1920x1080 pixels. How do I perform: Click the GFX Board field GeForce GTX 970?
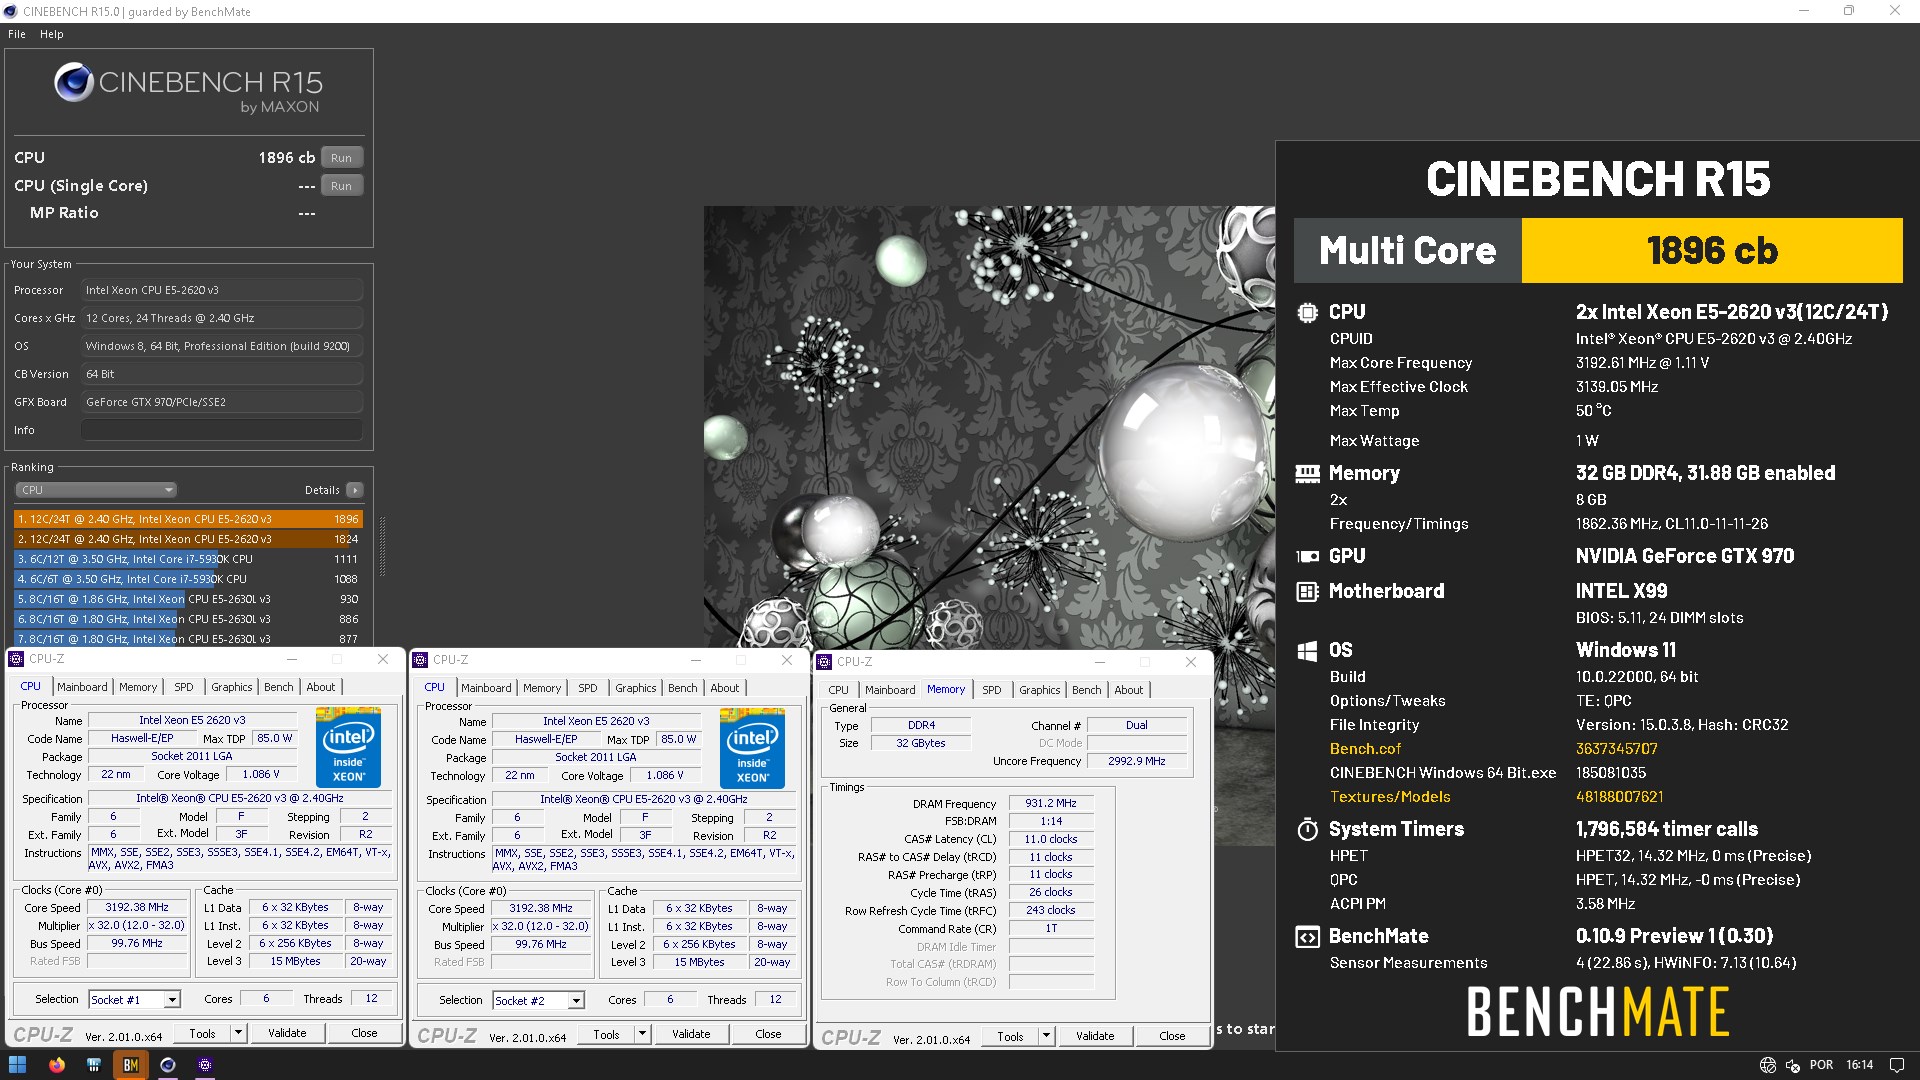tap(222, 402)
